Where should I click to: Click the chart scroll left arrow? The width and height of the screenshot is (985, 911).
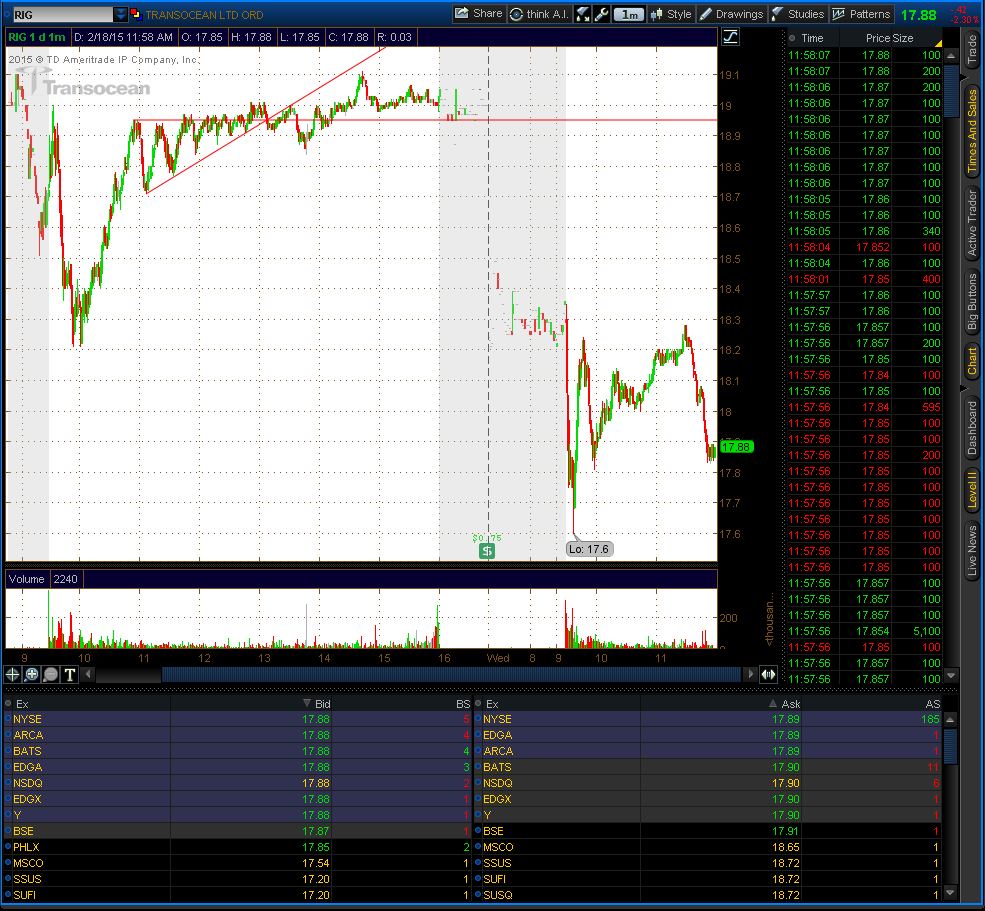[x=88, y=674]
